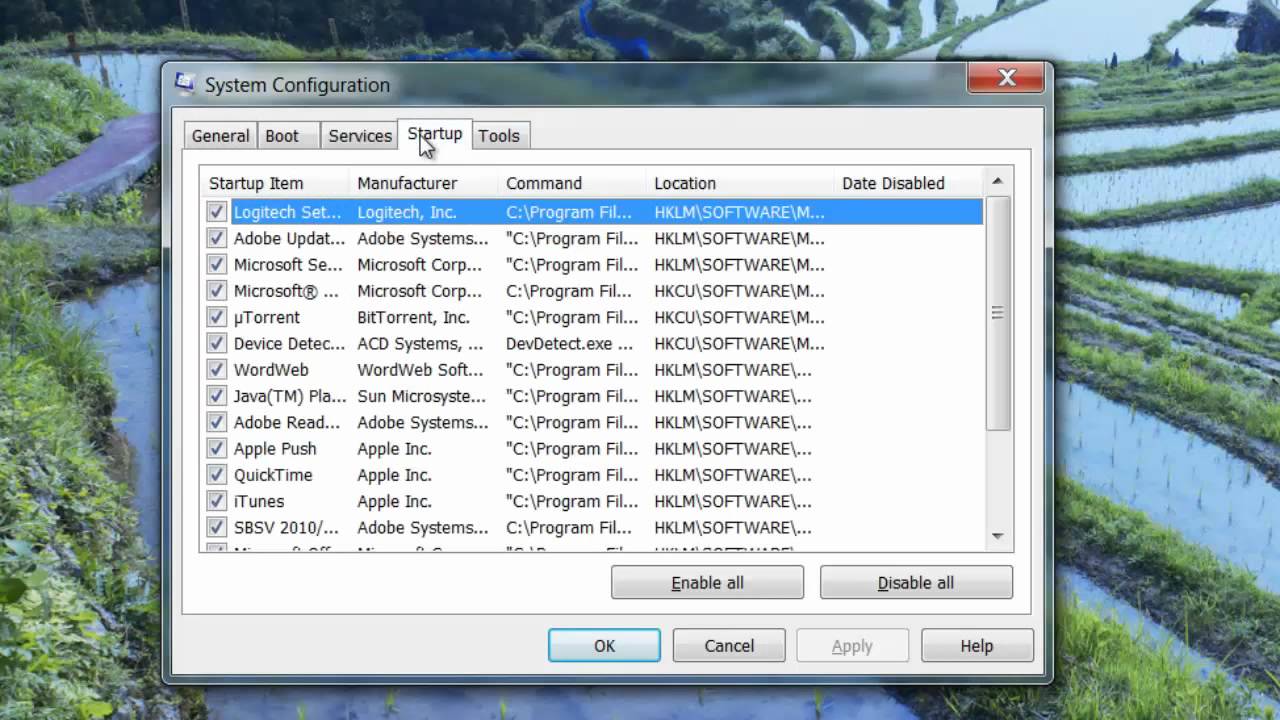
Task: Toggle the Java(TM) Pla... checkbox
Action: 216,396
